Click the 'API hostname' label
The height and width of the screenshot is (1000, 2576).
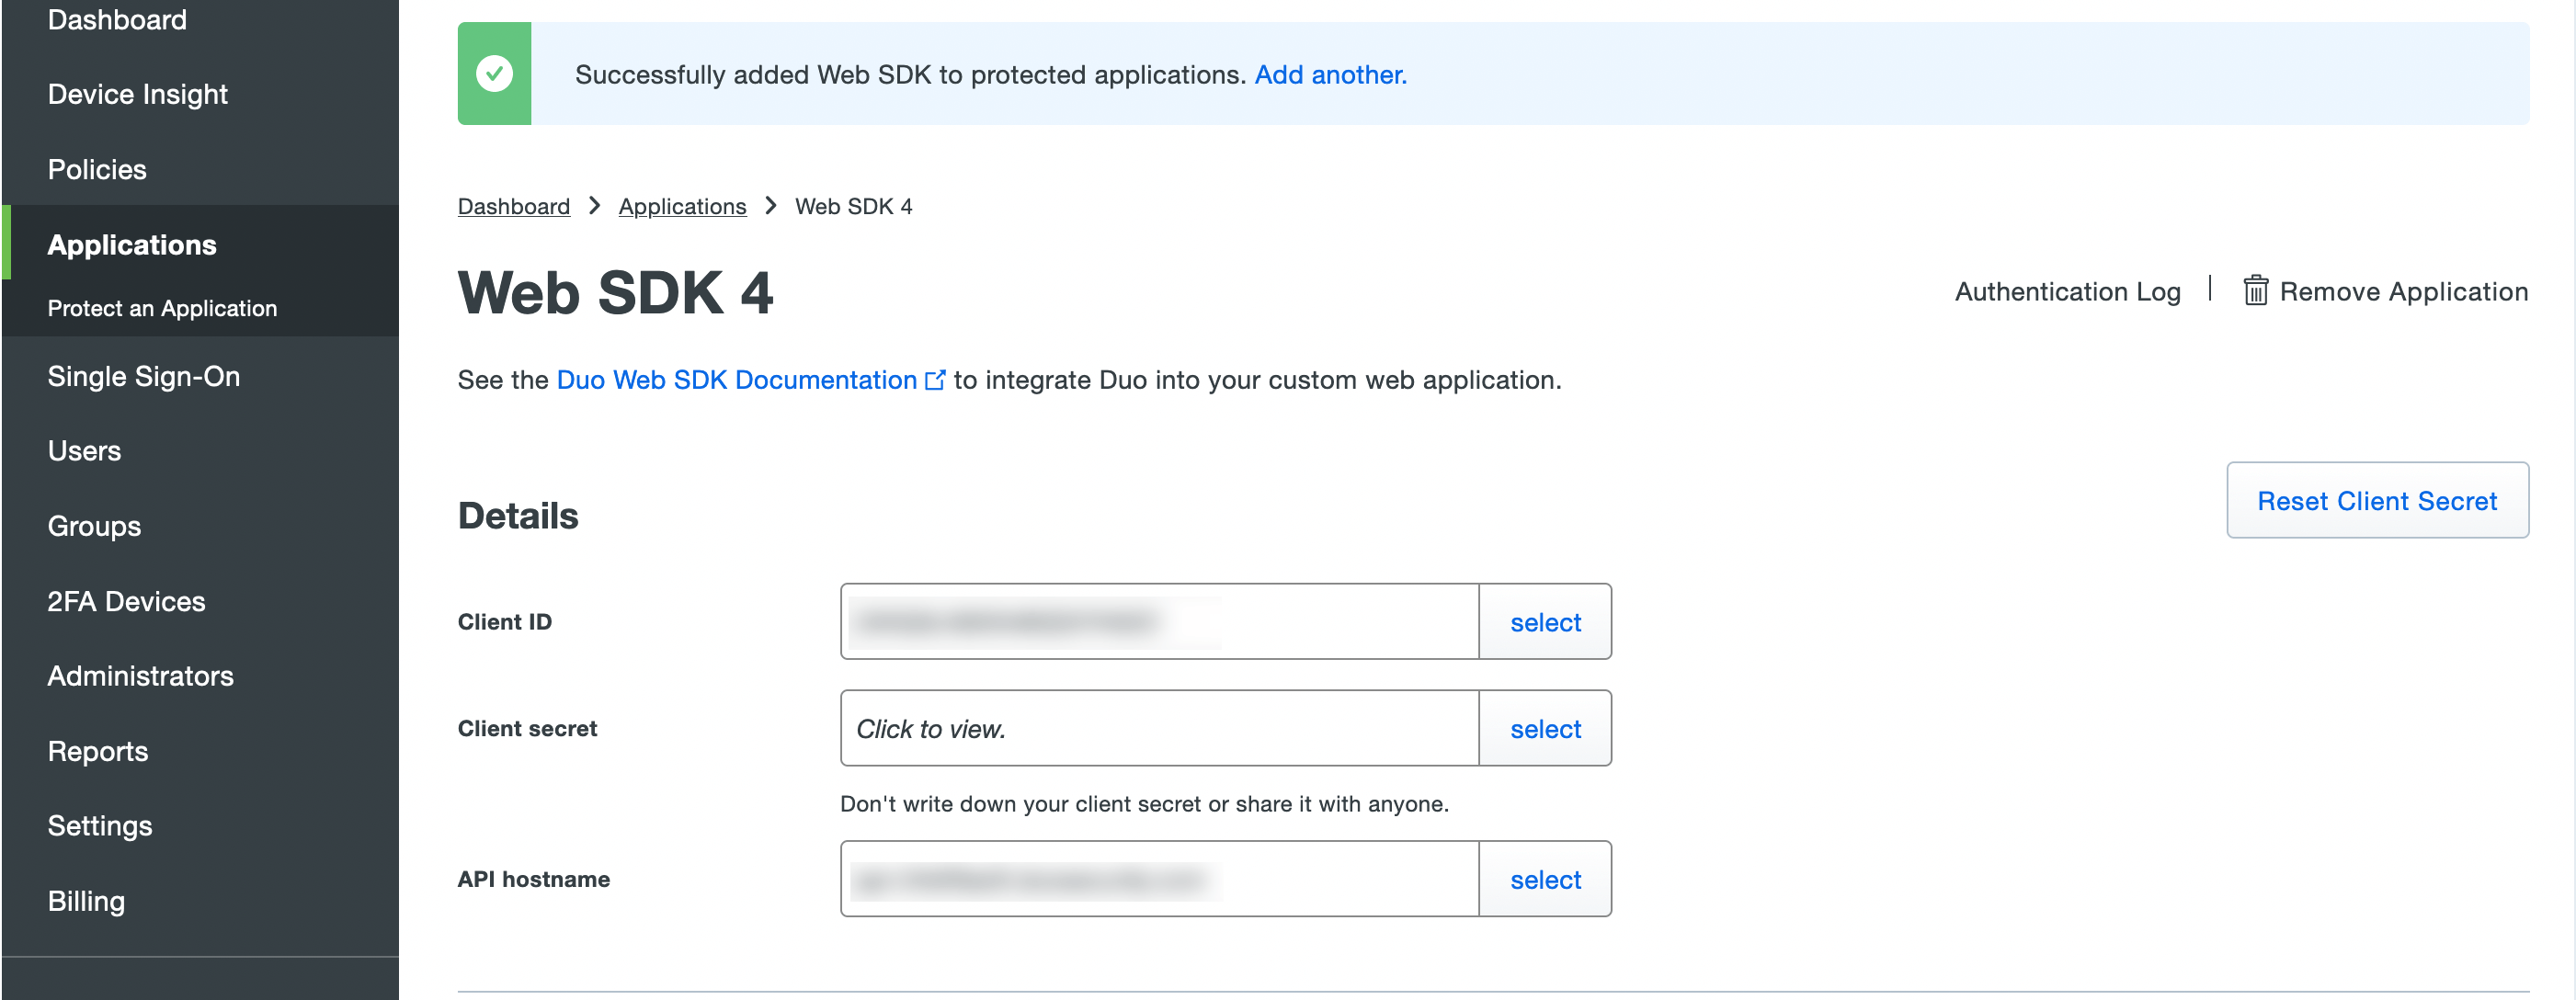click(534, 880)
